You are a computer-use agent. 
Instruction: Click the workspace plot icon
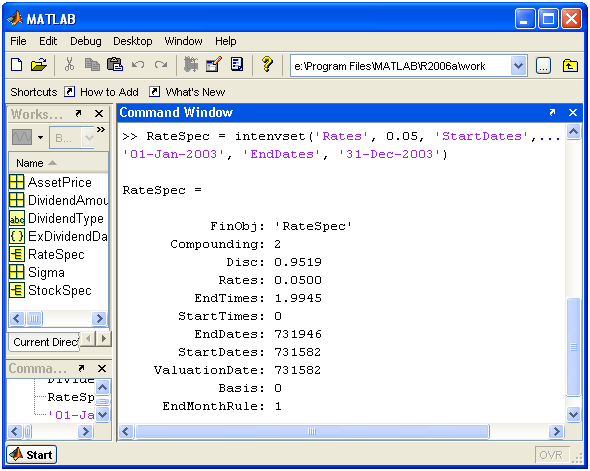(22, 137)
